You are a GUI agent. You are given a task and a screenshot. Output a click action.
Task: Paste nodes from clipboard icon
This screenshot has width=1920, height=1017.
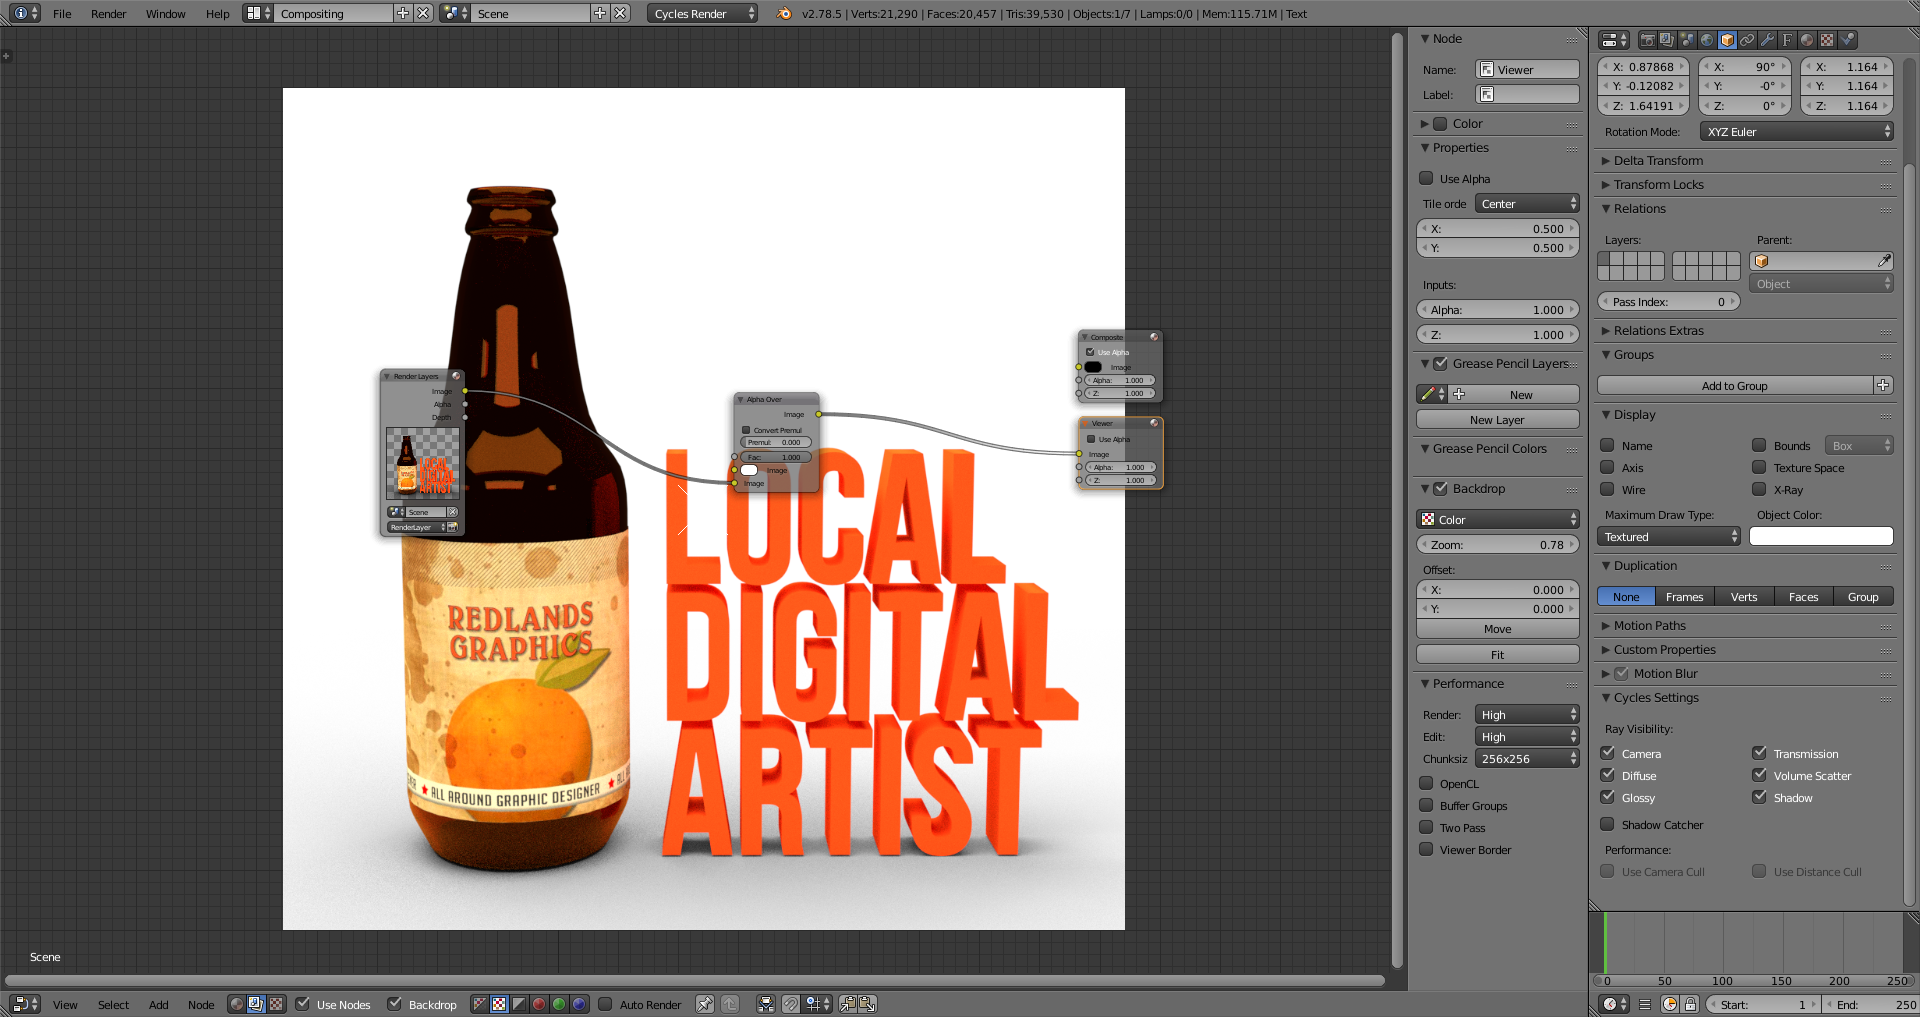(x=867, y=1004)
